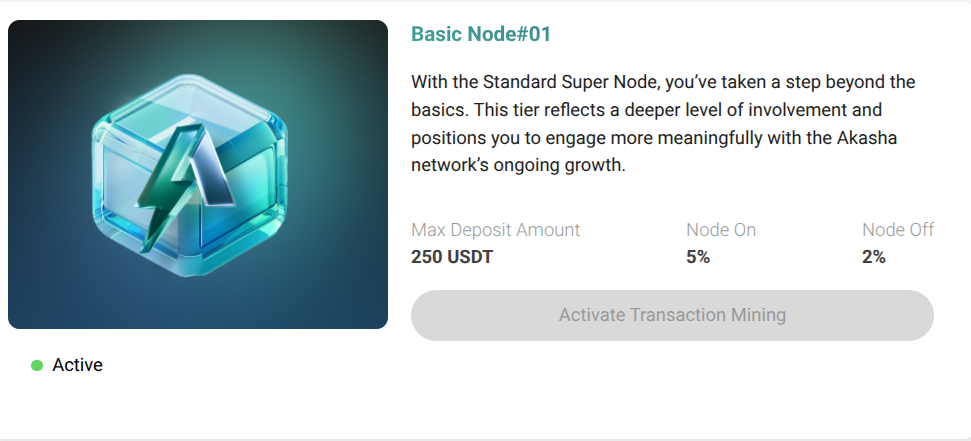This screenshot has width=971, height=441.
Task: Click the text 'Transaction Mining' in the grey button
Action: [708, 315]
